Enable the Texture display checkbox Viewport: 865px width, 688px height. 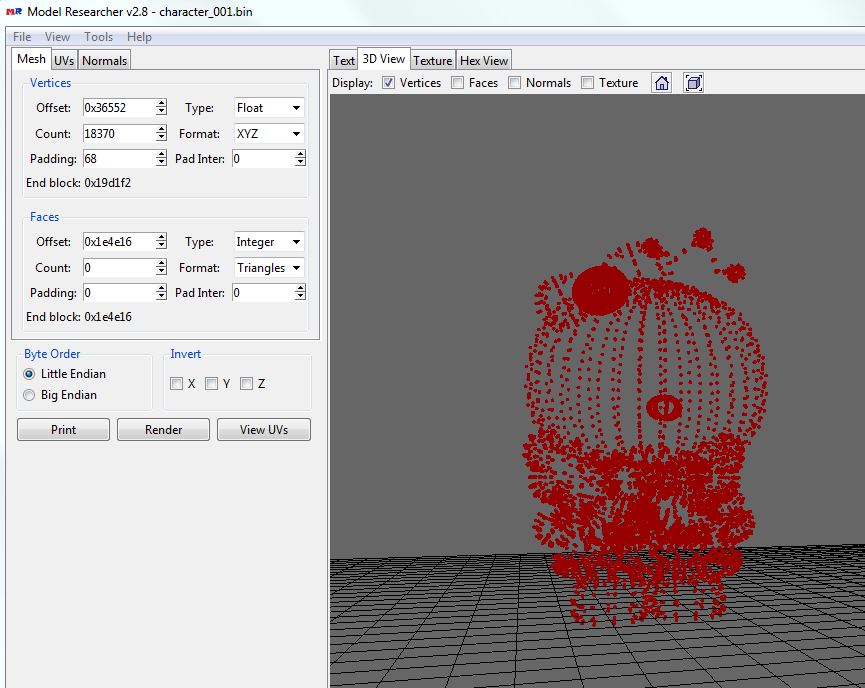[x=588, y=83]
